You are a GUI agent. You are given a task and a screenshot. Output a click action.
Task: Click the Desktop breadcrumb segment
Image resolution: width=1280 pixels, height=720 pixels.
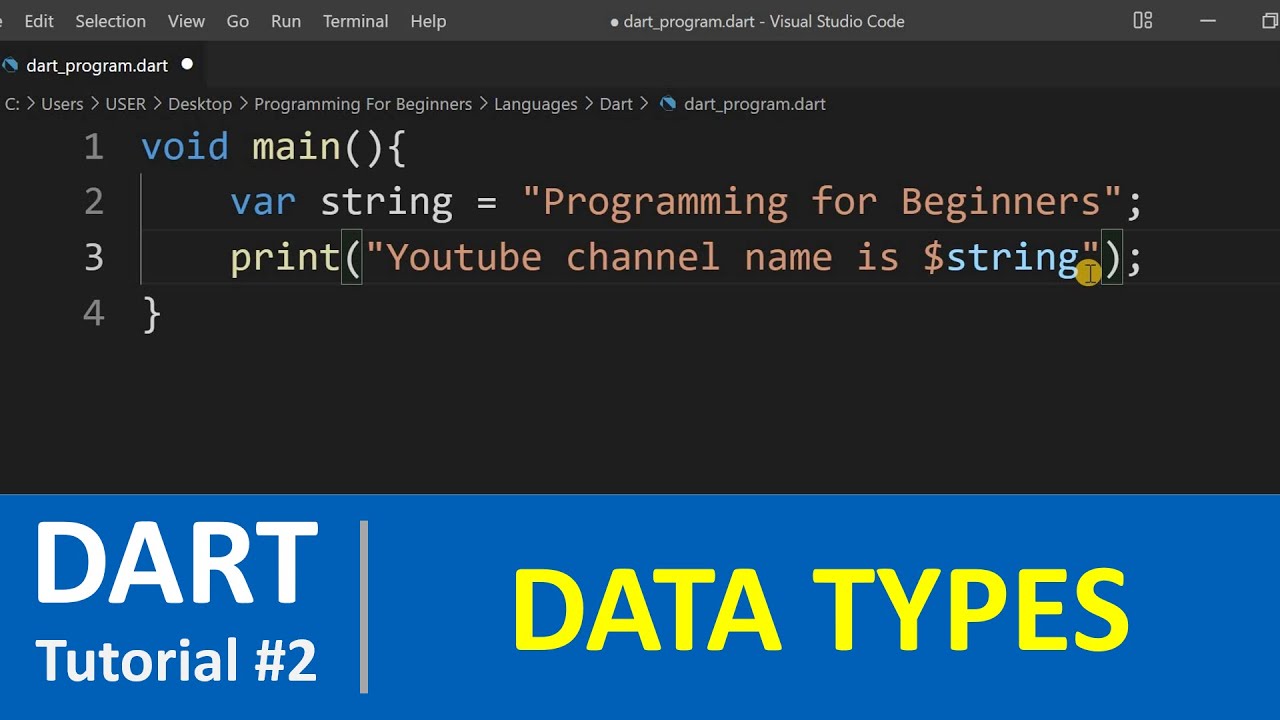[200, 104]
